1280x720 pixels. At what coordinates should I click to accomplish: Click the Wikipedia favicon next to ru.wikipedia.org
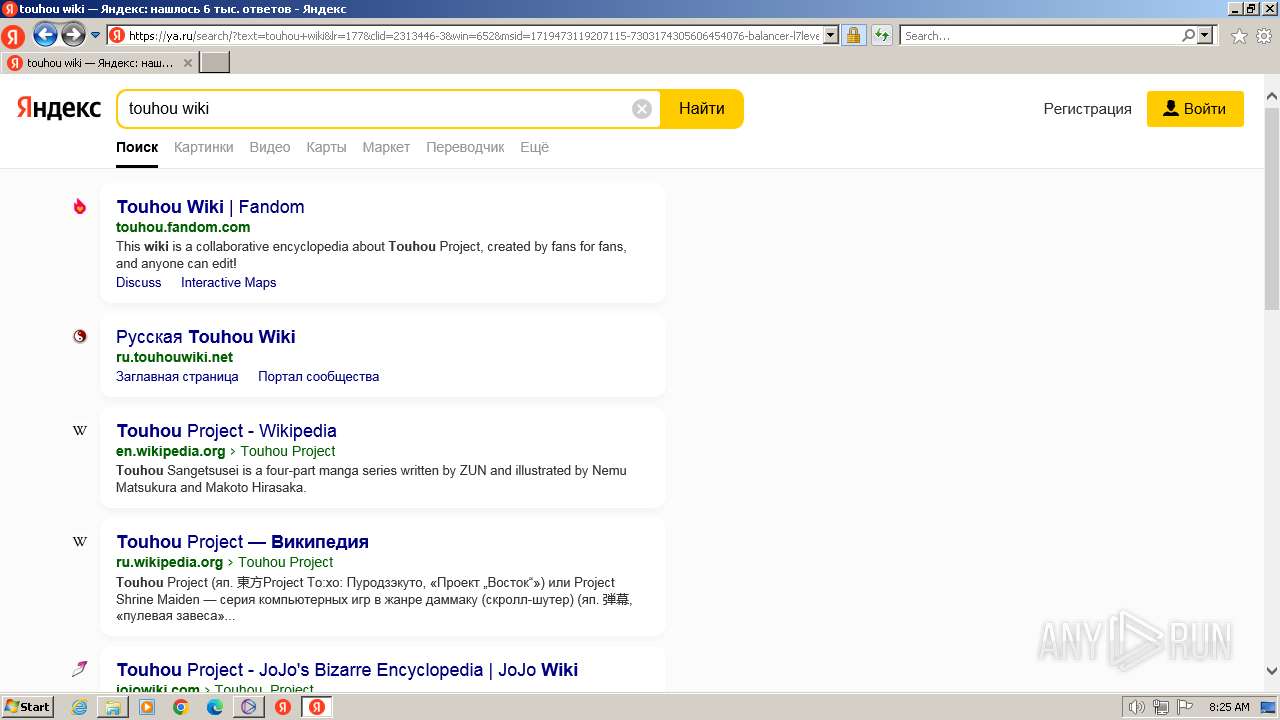click(80, 542)
